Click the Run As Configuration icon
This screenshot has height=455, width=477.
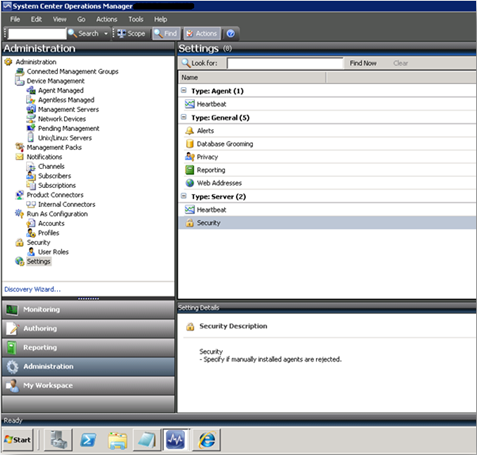(x=20, y=214)
